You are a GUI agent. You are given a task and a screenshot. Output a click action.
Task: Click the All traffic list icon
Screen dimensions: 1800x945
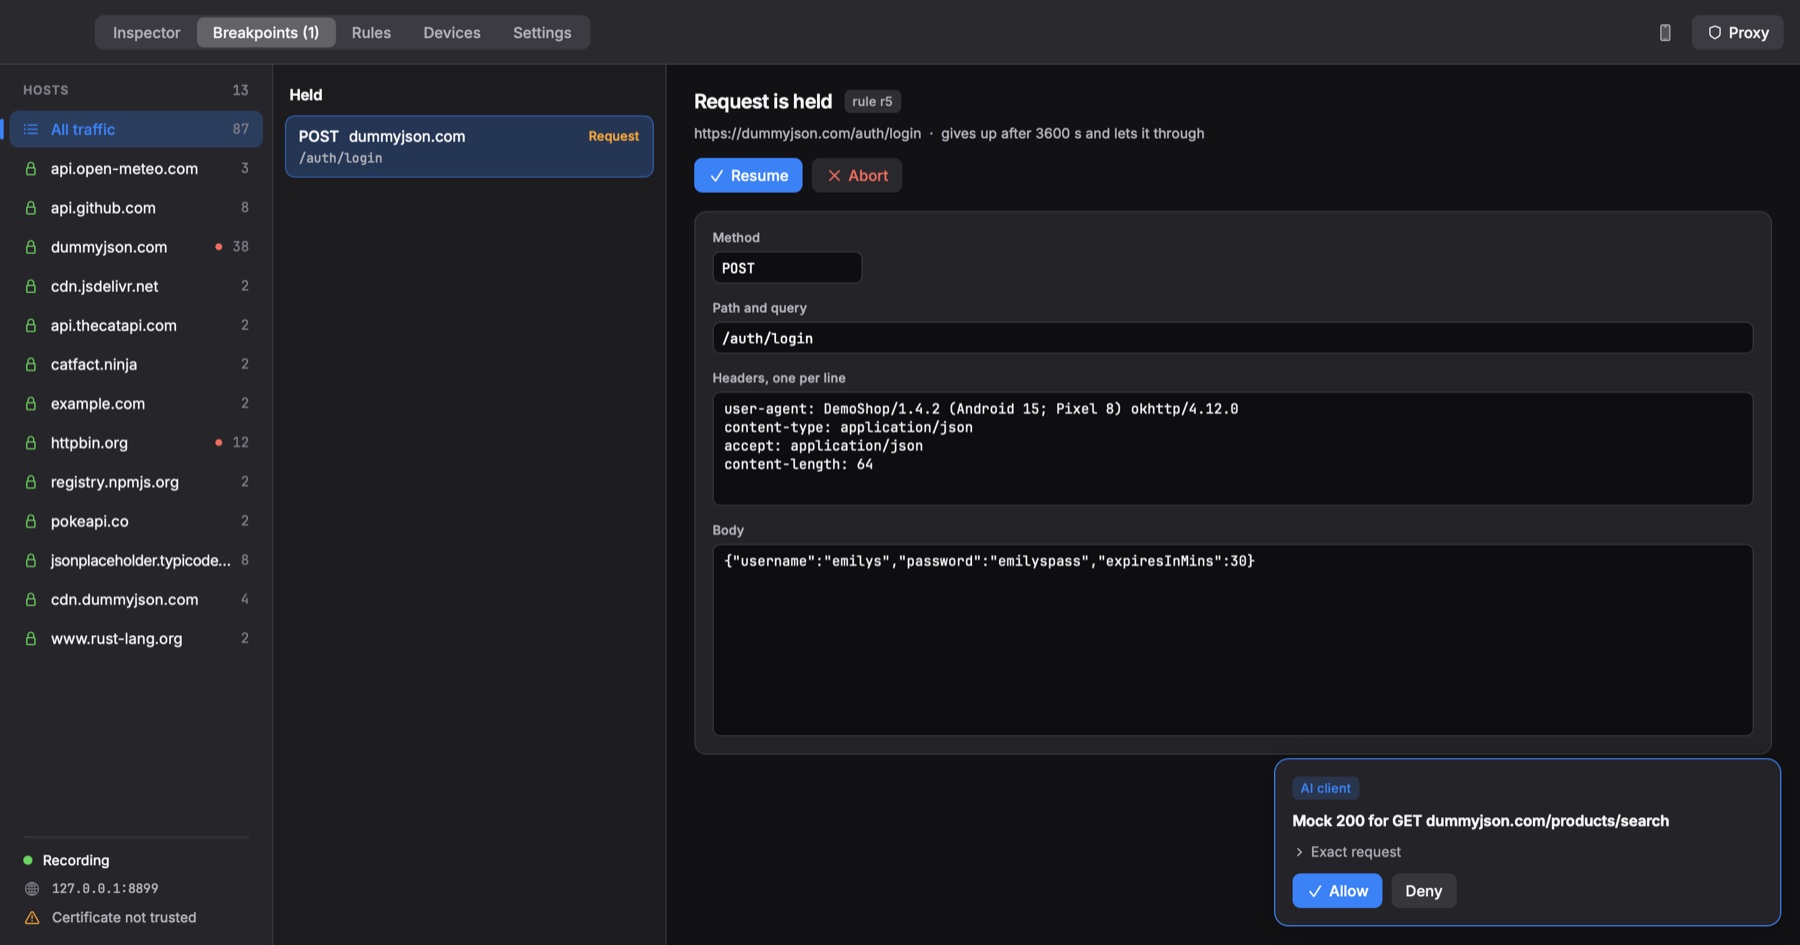pos(31,129)
